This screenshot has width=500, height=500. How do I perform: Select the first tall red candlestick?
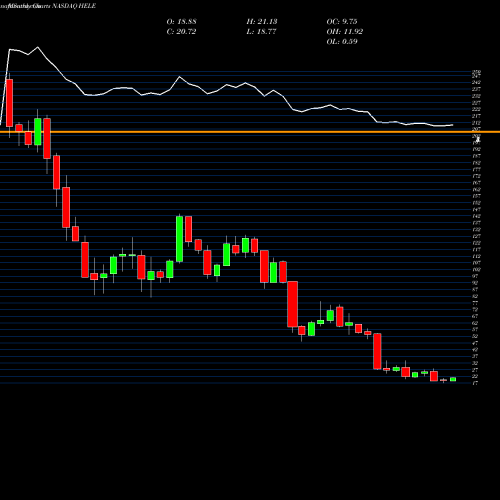pyautogui.click(x=9, y=103)
